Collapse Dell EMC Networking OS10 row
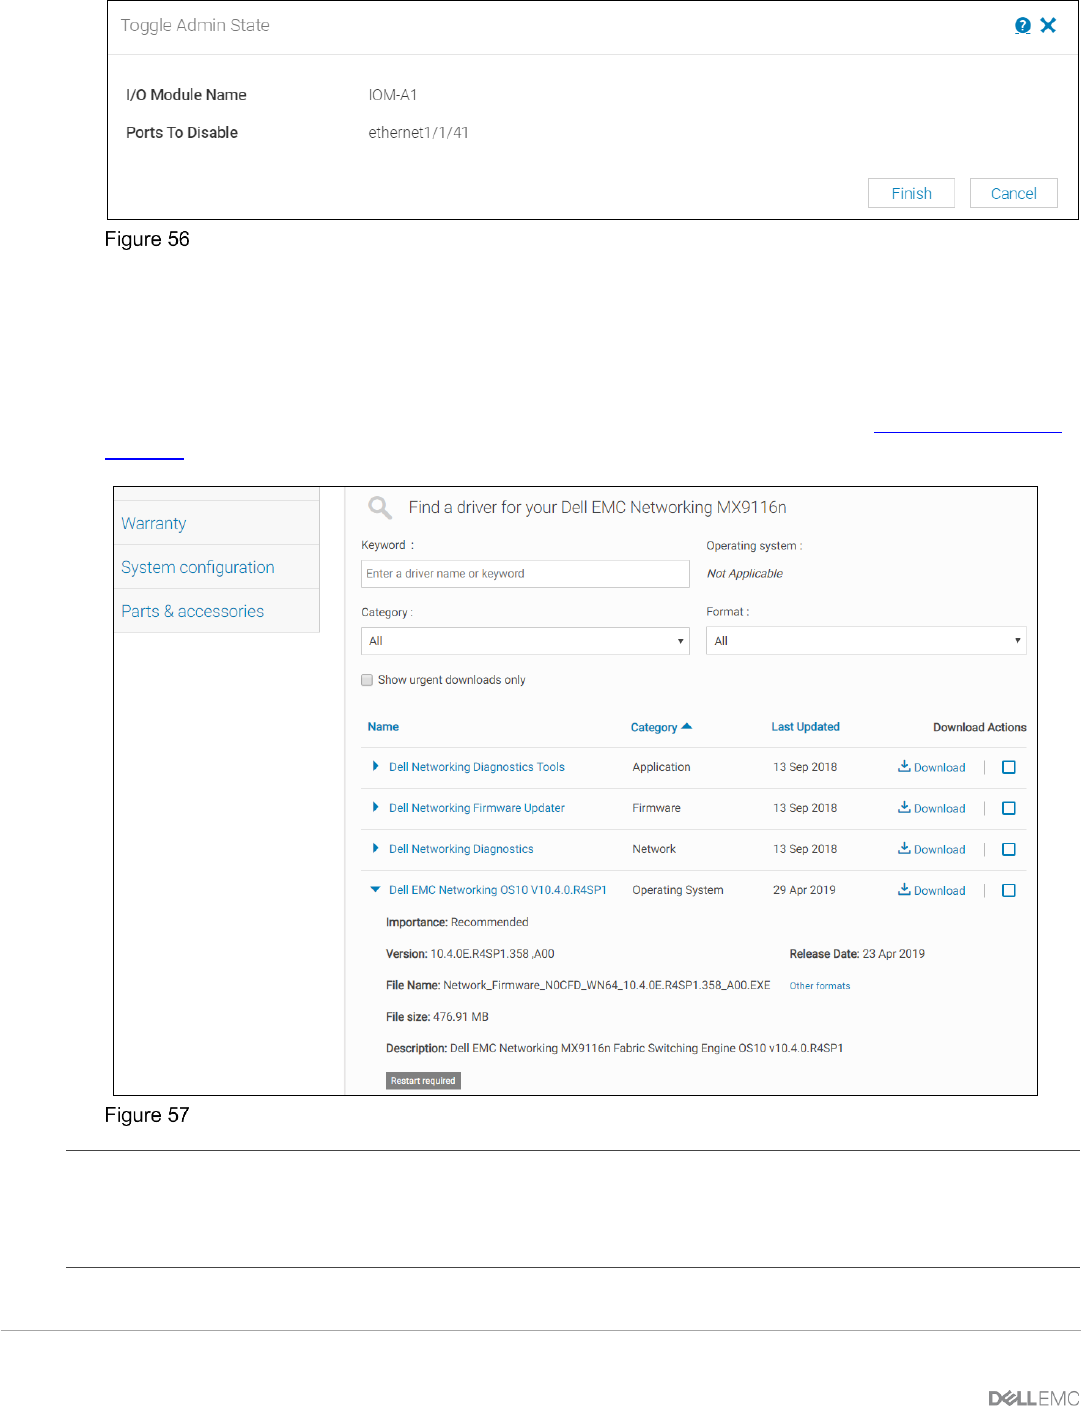This screenshot has height=1406, width=1081. click(x=375, y=890)
